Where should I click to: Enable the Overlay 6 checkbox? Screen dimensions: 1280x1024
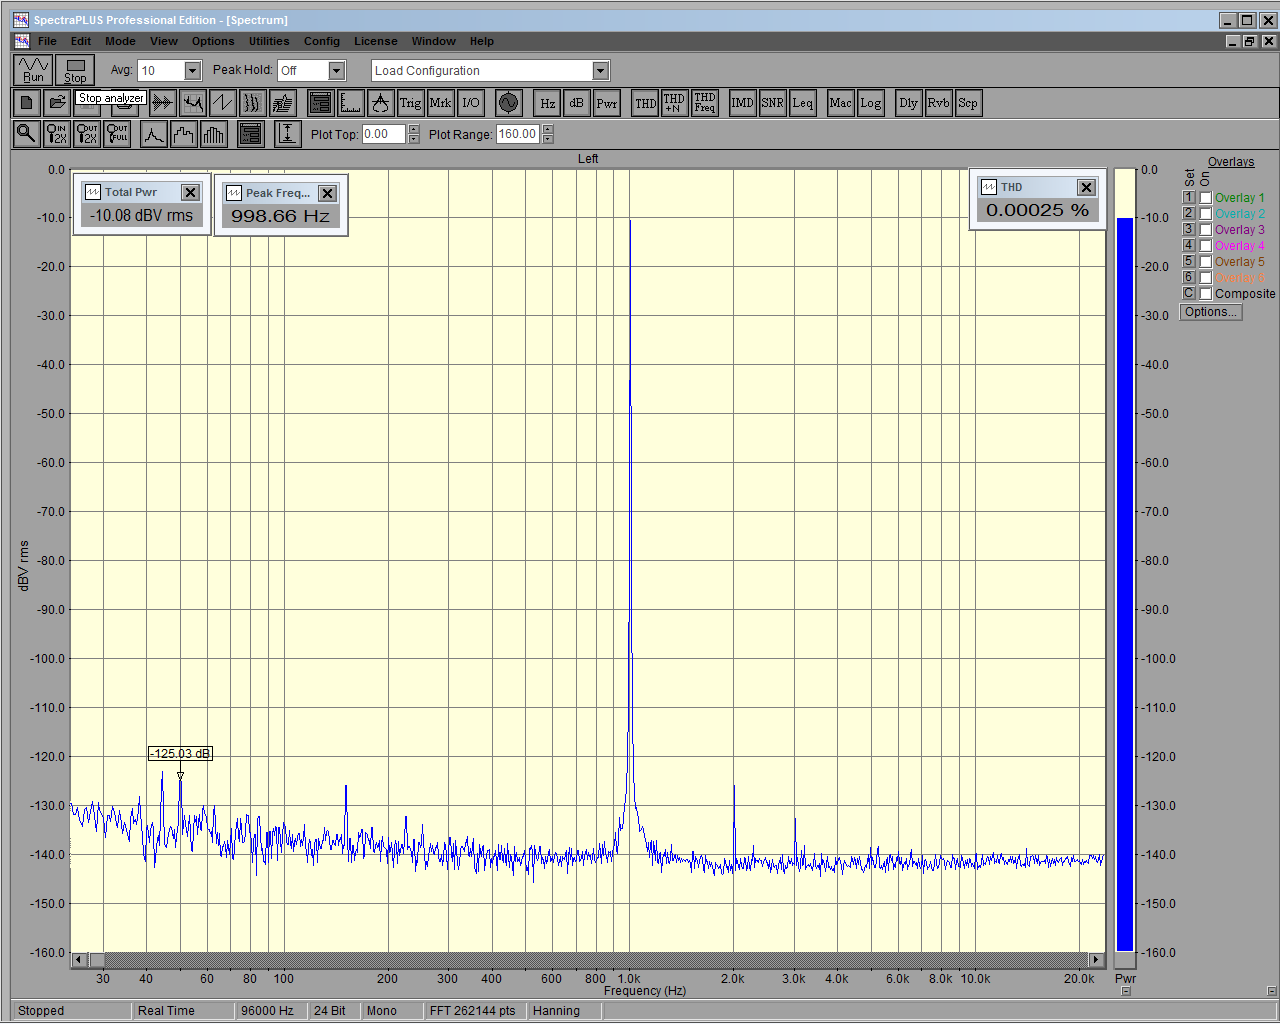pos(1206,278)
